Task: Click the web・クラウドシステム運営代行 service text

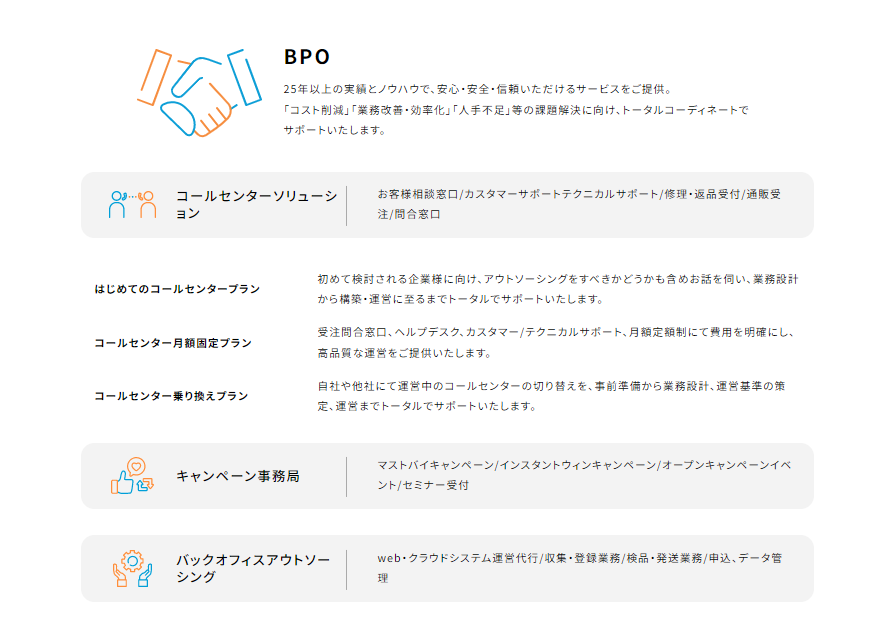Action: (579, 568)
